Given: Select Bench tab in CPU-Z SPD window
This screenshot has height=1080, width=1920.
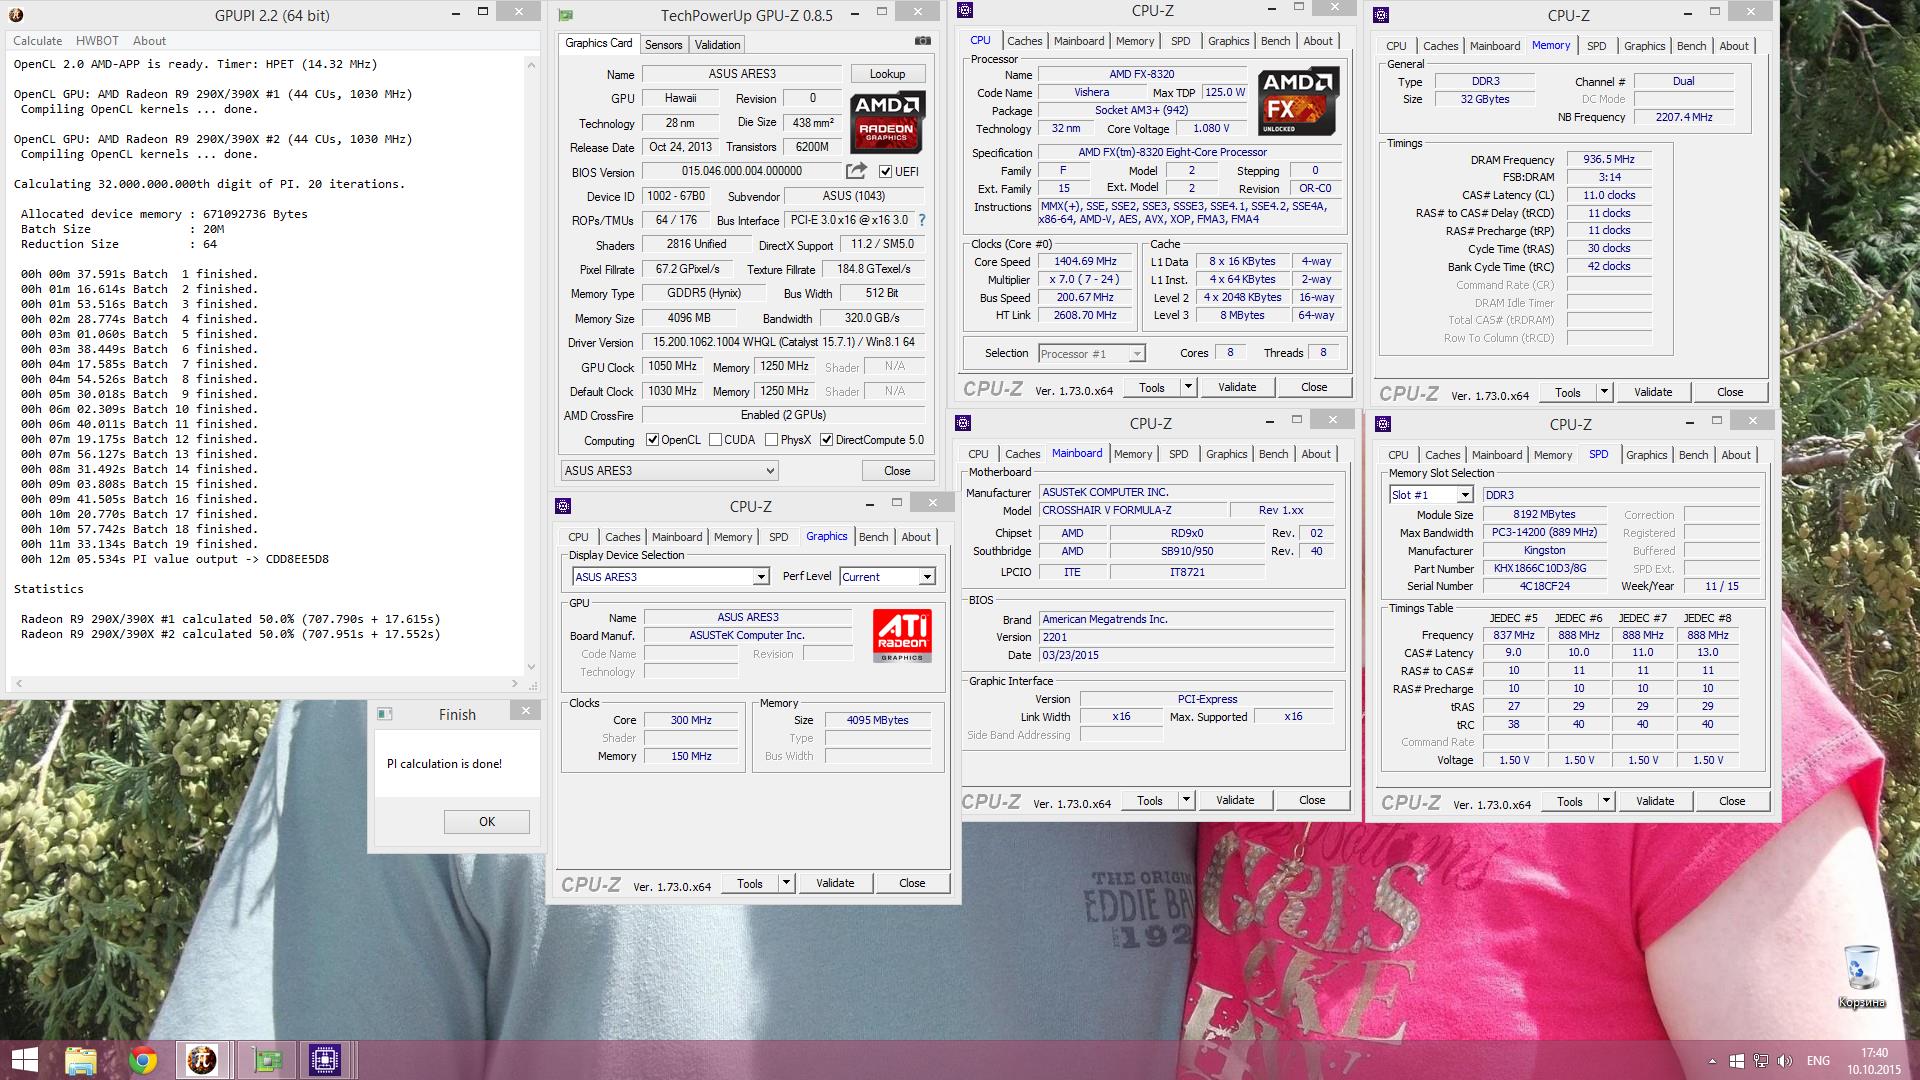Looking at the screenshot, I should [x=1693, y=455].
